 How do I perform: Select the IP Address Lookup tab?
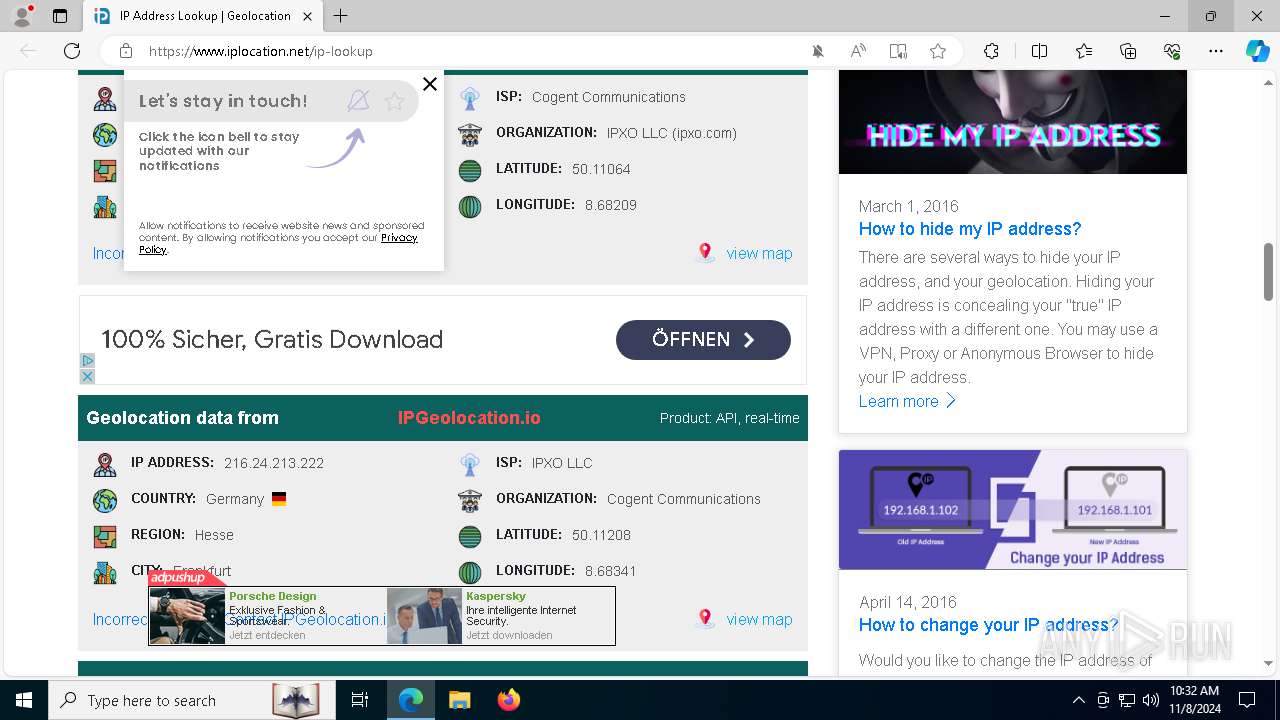(202, 16)
